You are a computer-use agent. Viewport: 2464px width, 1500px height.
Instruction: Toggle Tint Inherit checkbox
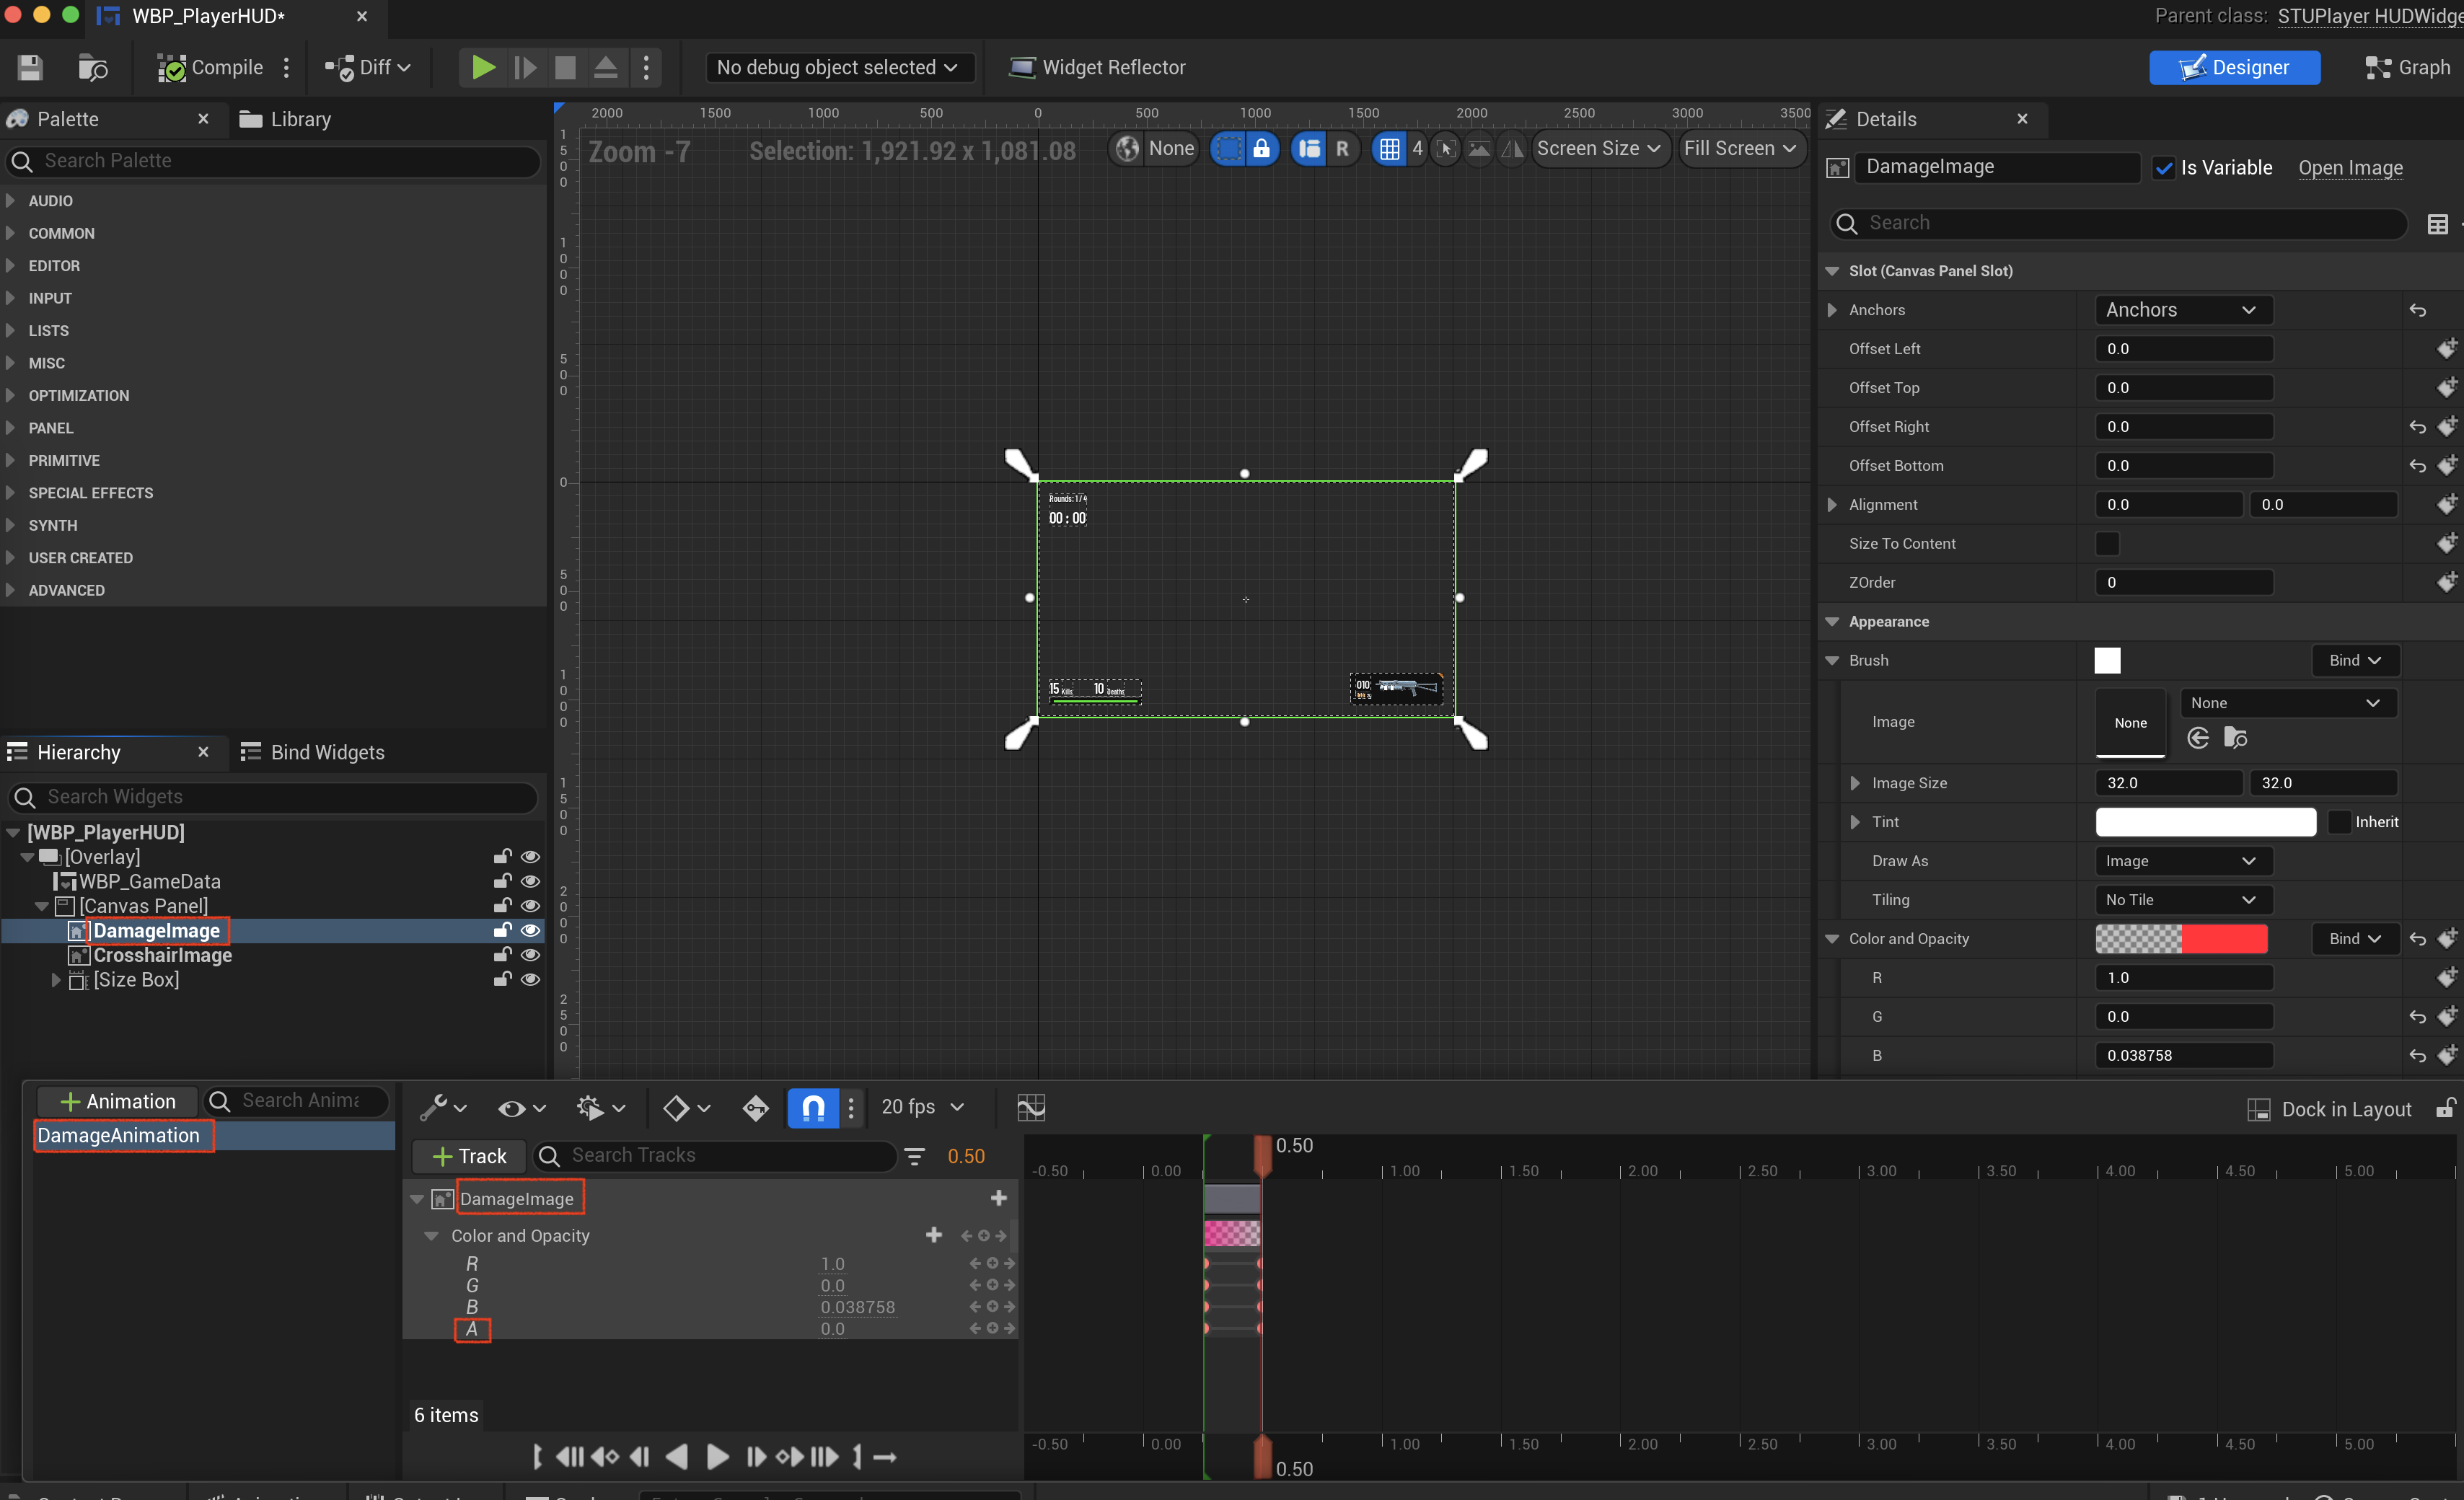coord(2339,822)
